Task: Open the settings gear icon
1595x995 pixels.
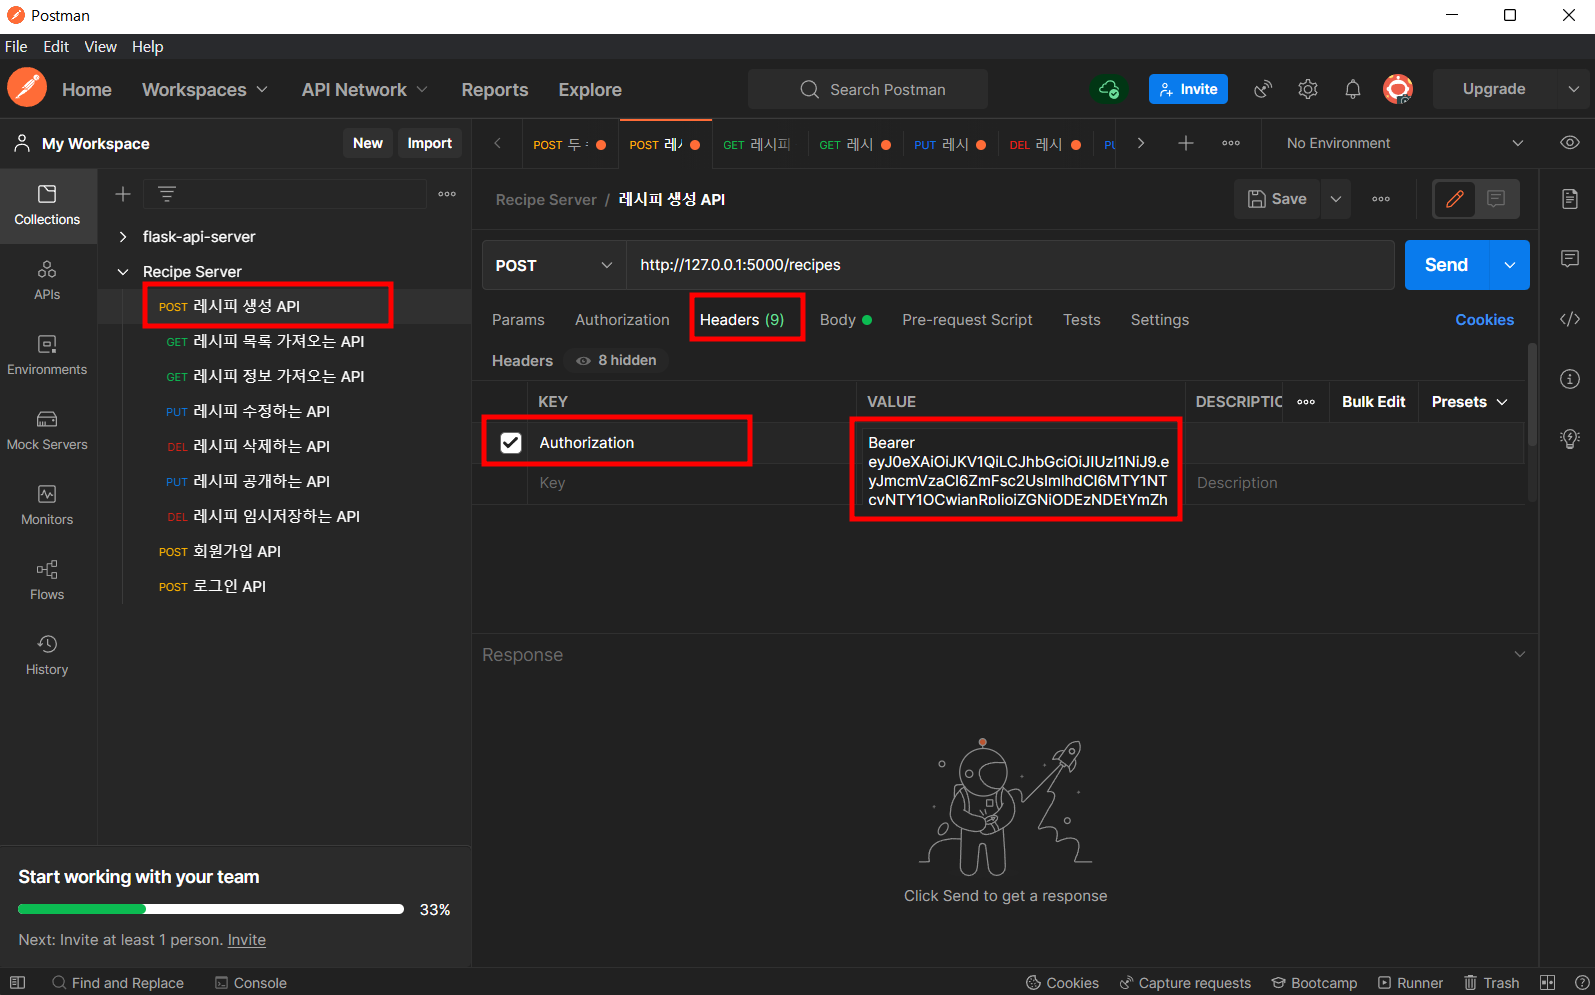Action: (1308, 89)
